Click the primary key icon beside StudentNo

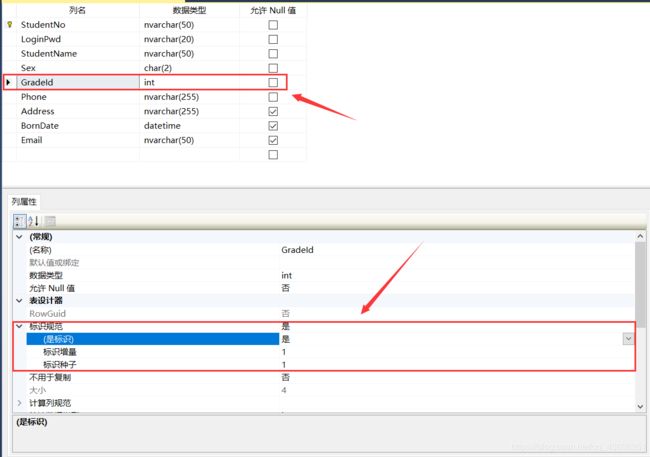(x=10, y=24)
